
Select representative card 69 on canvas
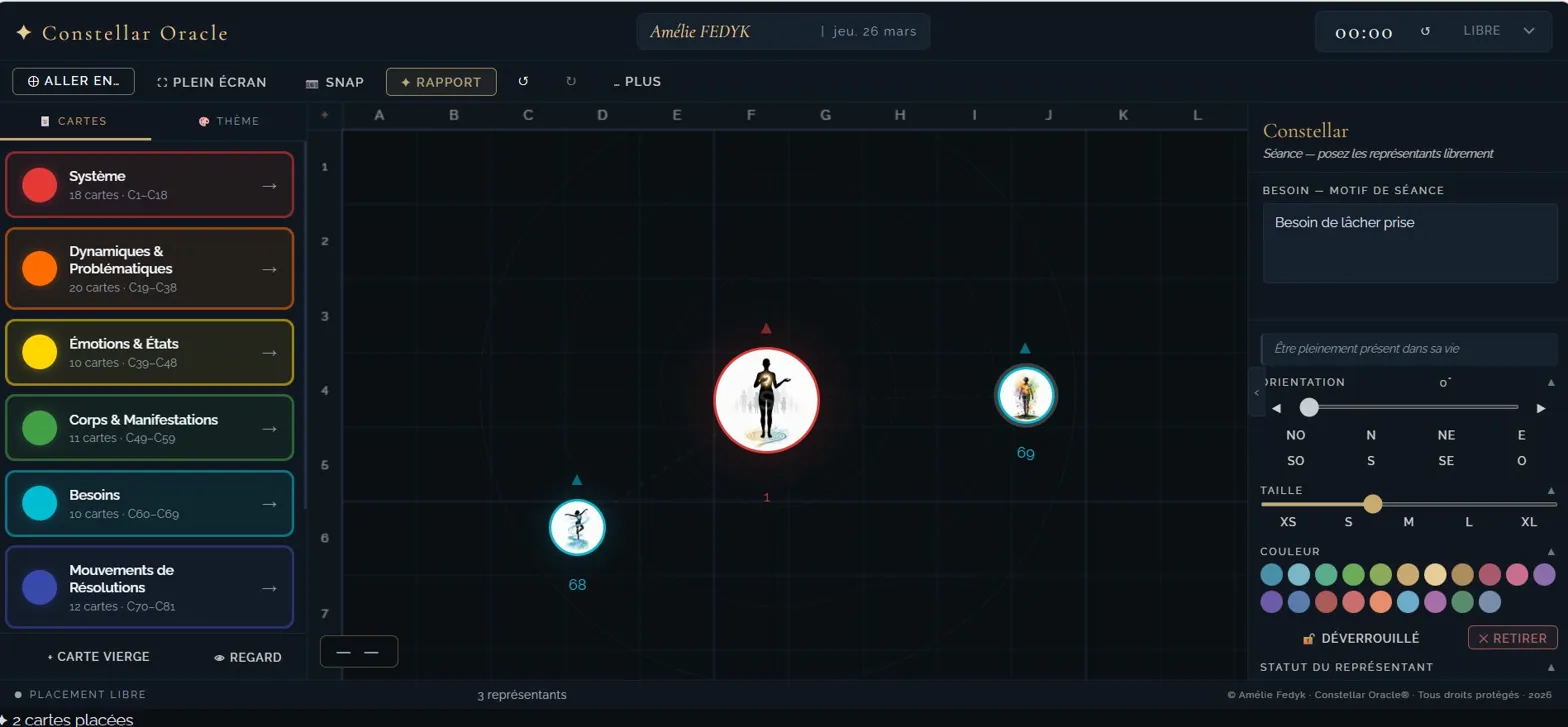[1025, 394]
